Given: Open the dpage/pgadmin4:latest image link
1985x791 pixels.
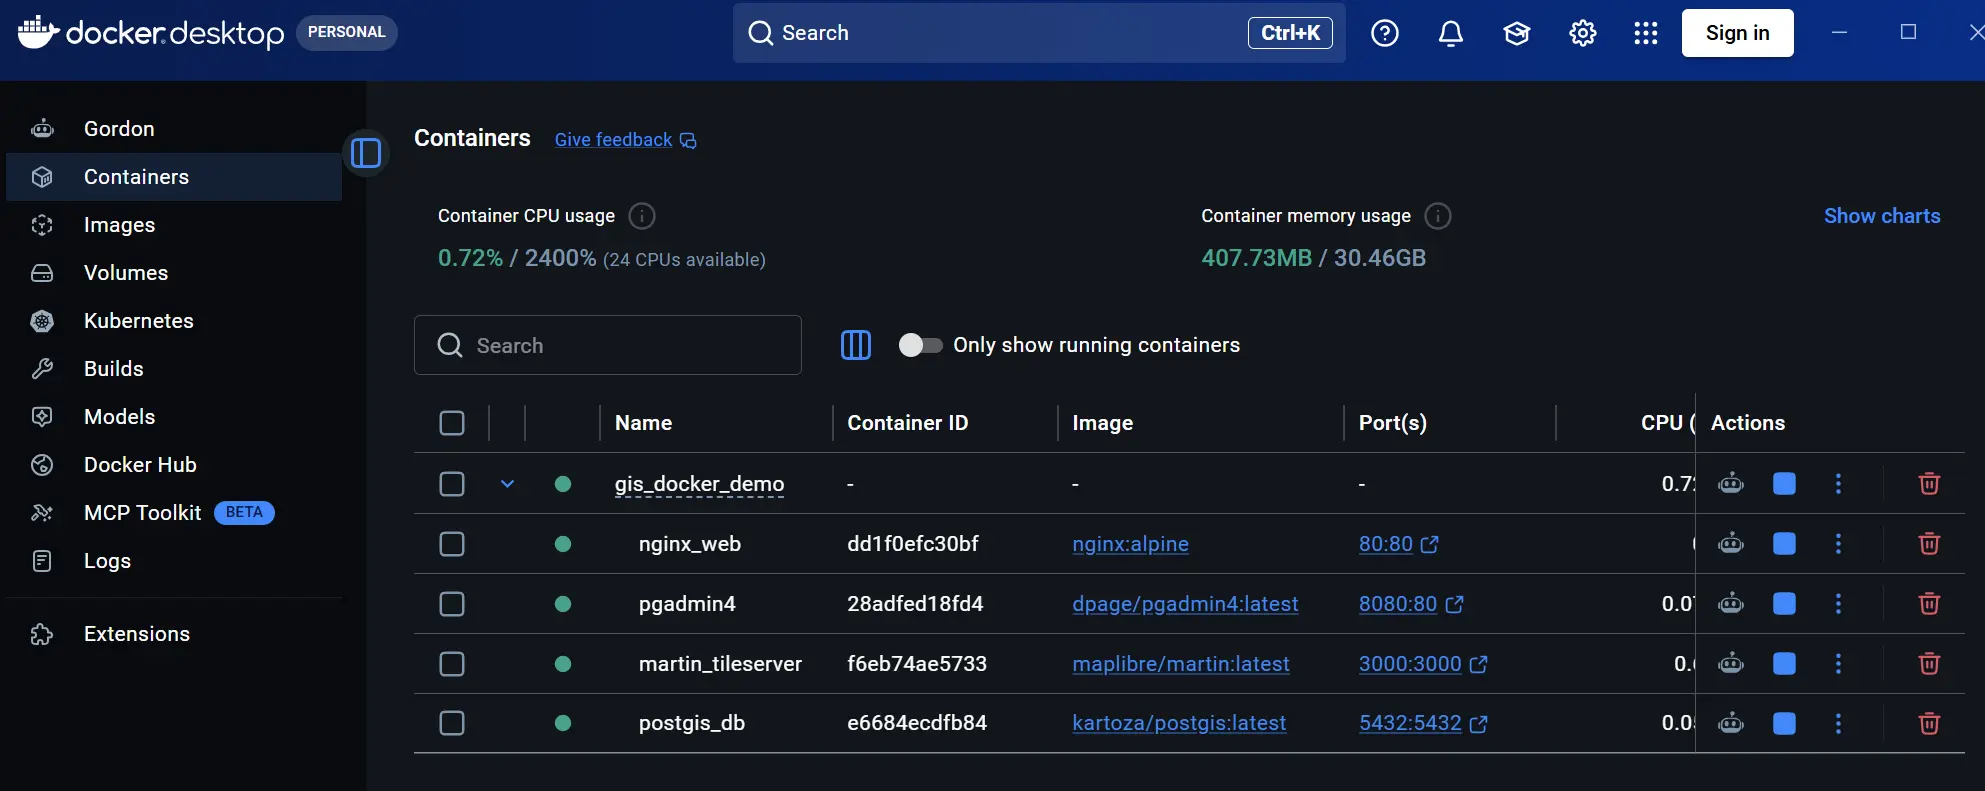Looking at the screenshot, I should [1185, 604].
